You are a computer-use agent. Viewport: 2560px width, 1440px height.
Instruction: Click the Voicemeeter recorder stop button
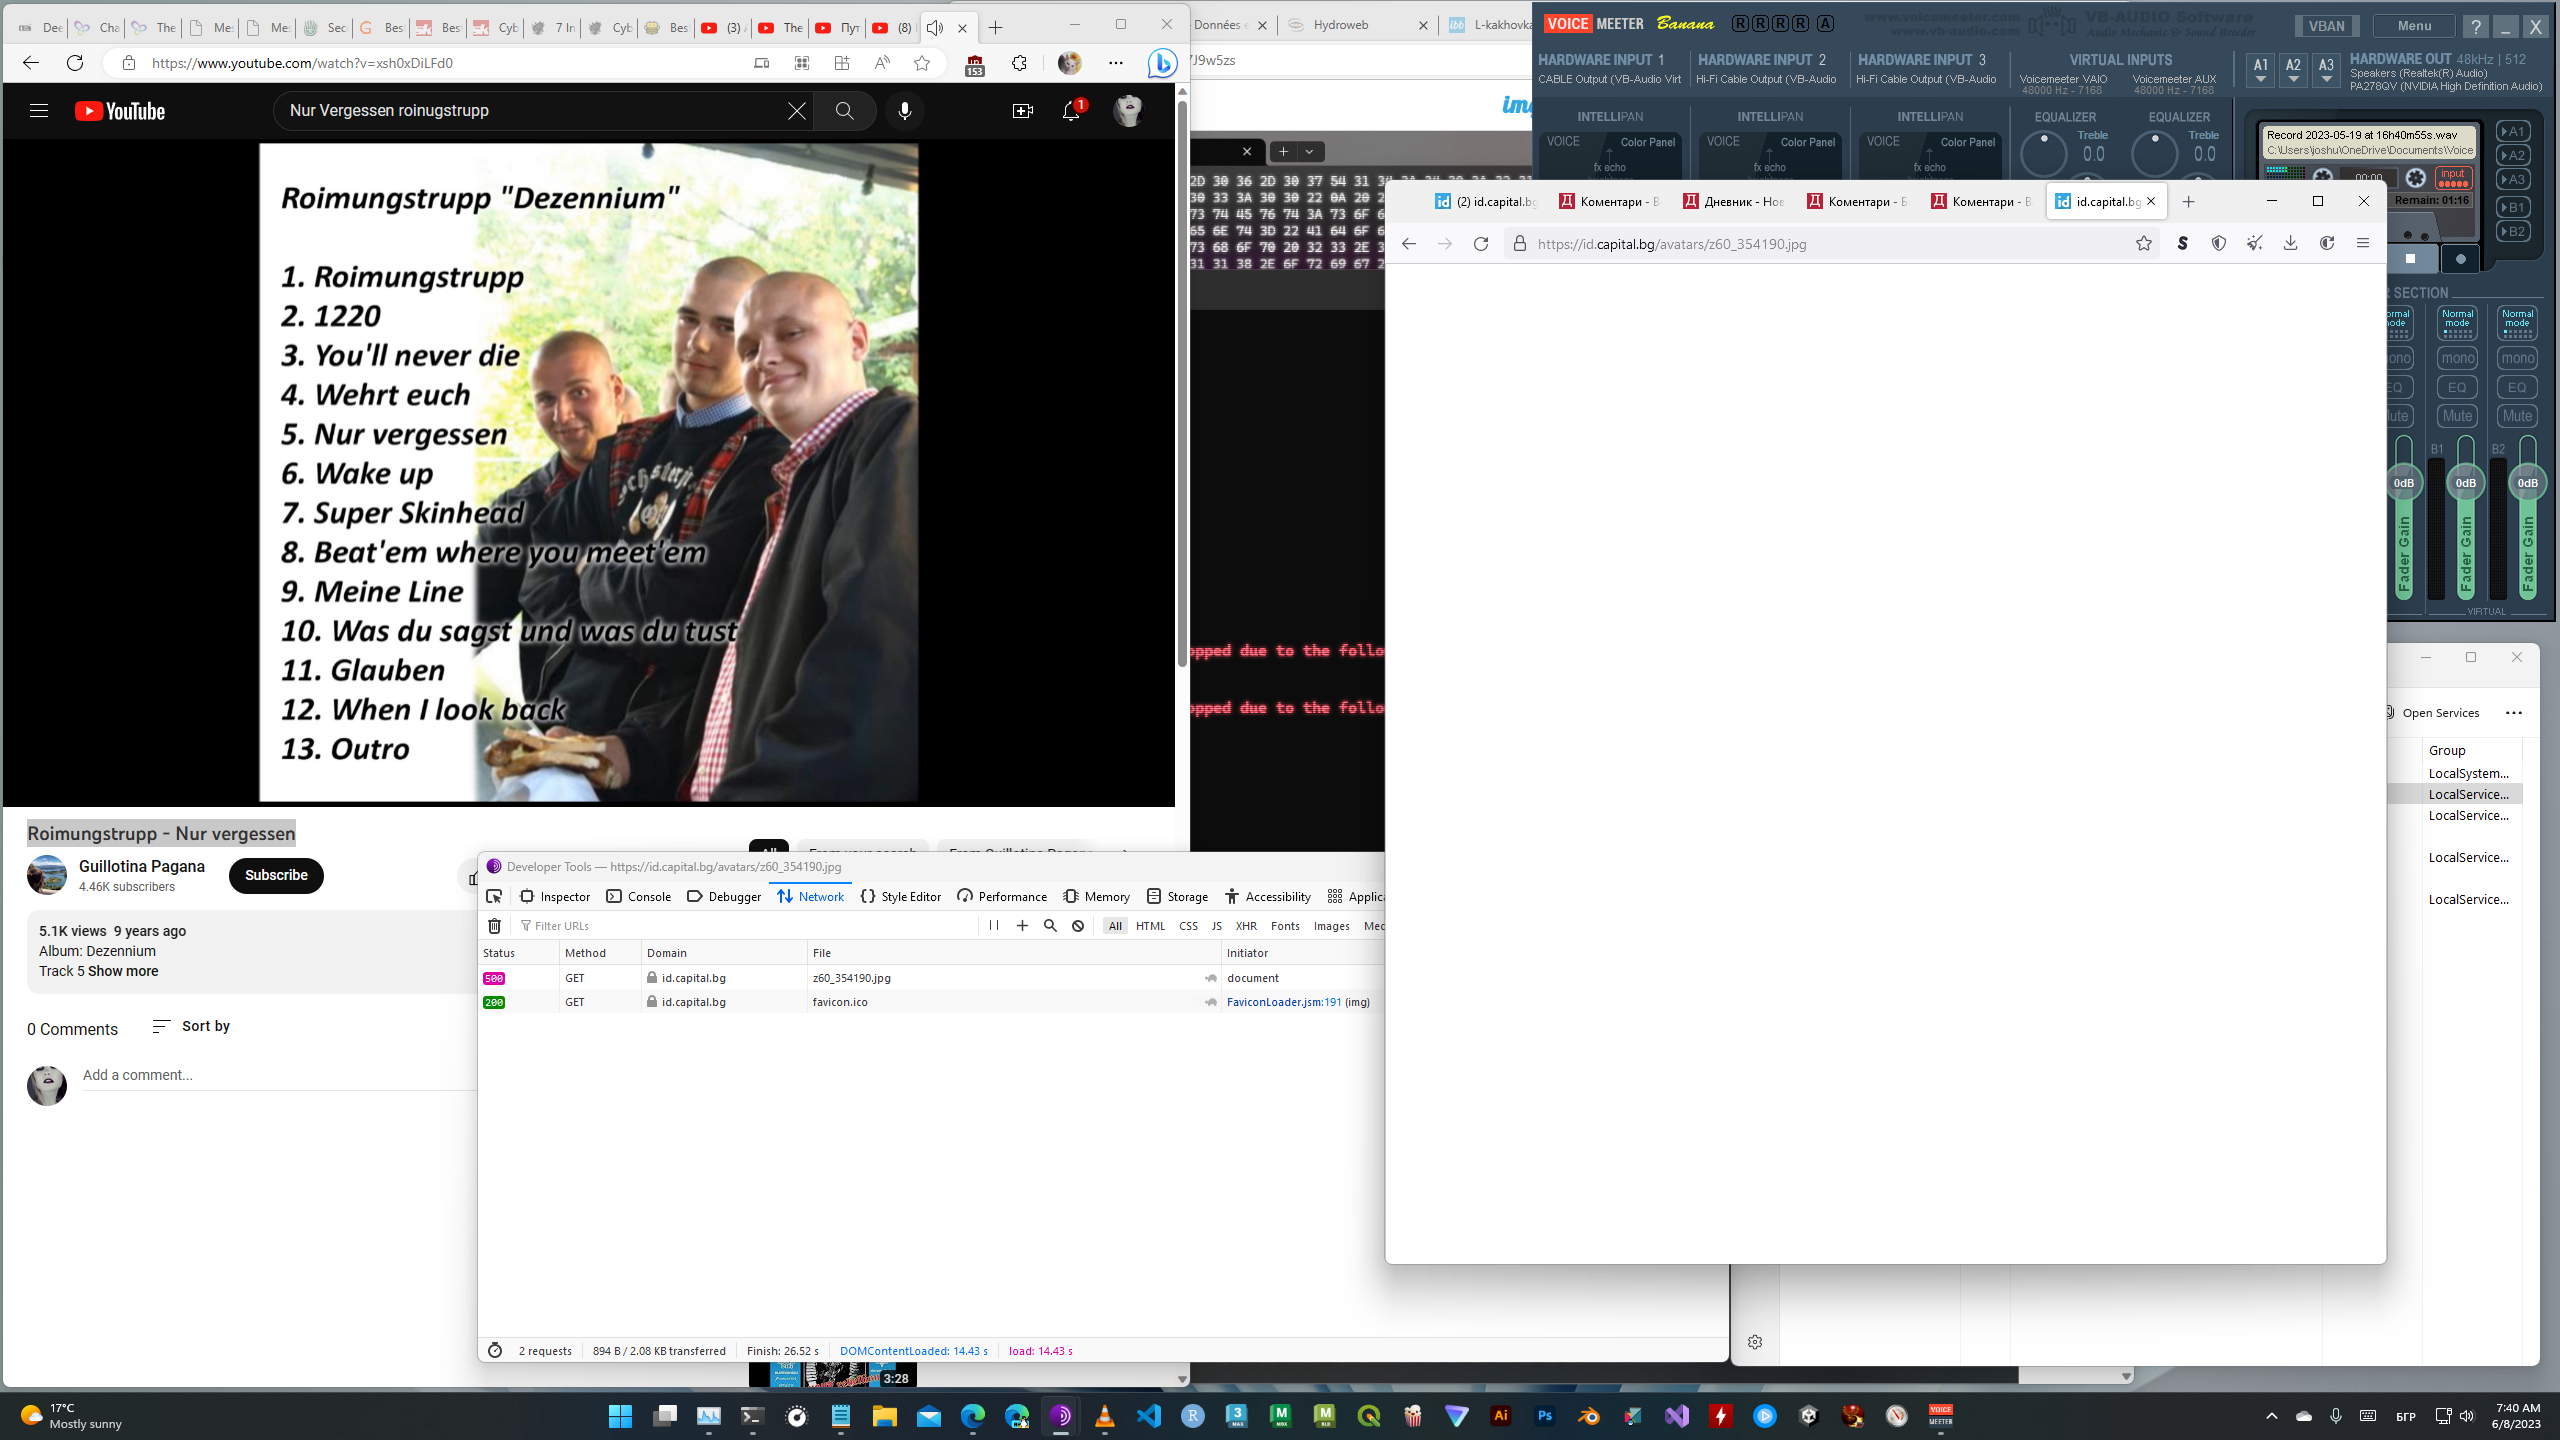coord(2410,259)
